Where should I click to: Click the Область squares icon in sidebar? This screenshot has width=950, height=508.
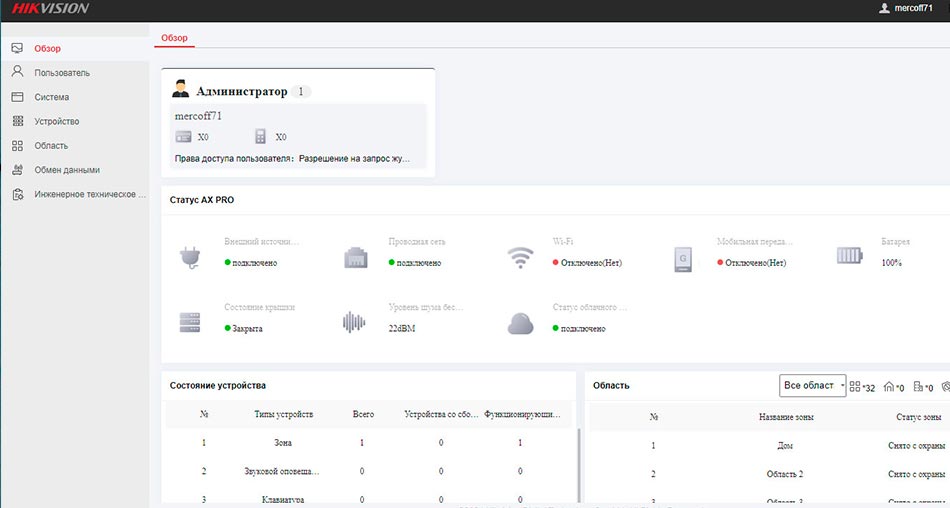(x=18, y=145)
